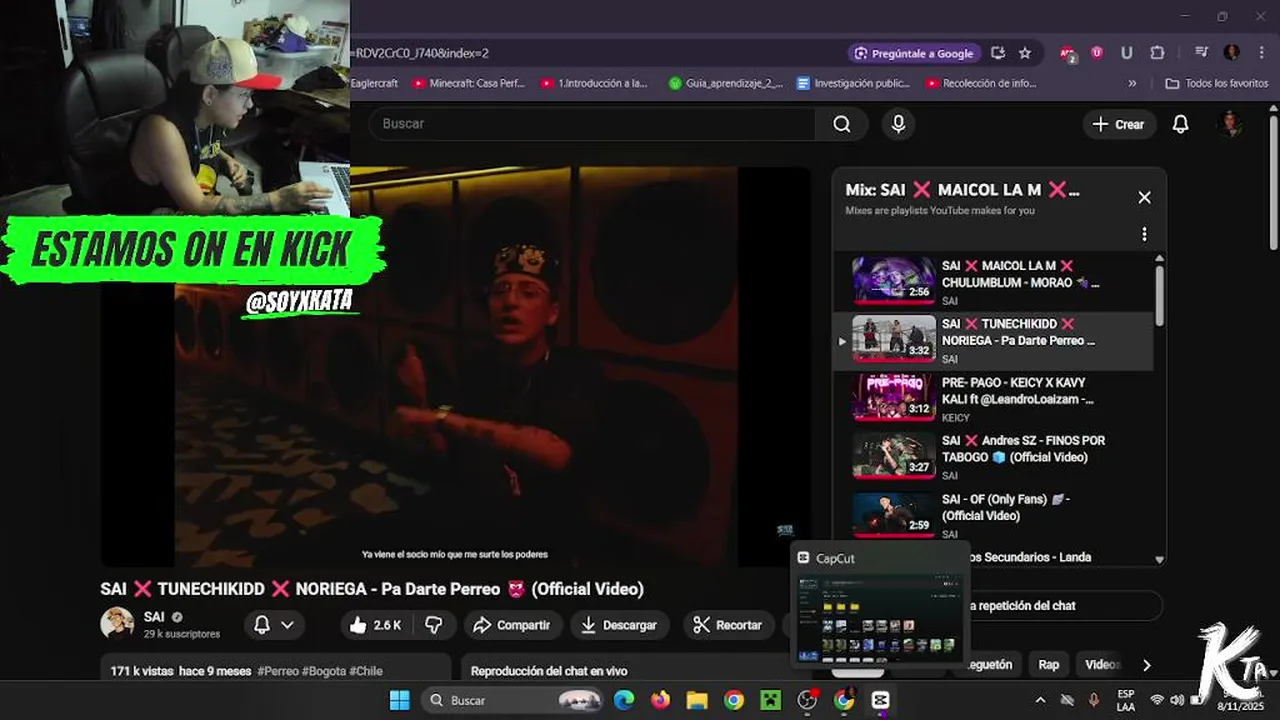Start voice search with the microphone icon
The width and height of the screenshot is (1280, 720).
pyautogui.click(x=898, y=124)
